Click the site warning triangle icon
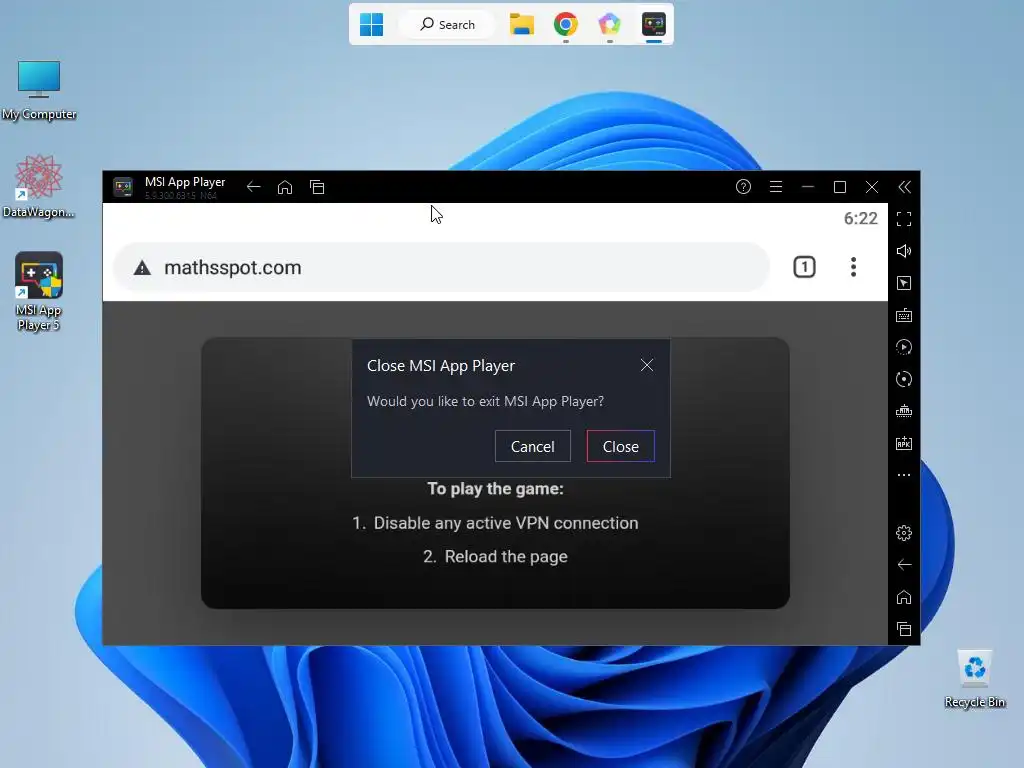This screenshot has height=768, width=1024. (142, 267)
